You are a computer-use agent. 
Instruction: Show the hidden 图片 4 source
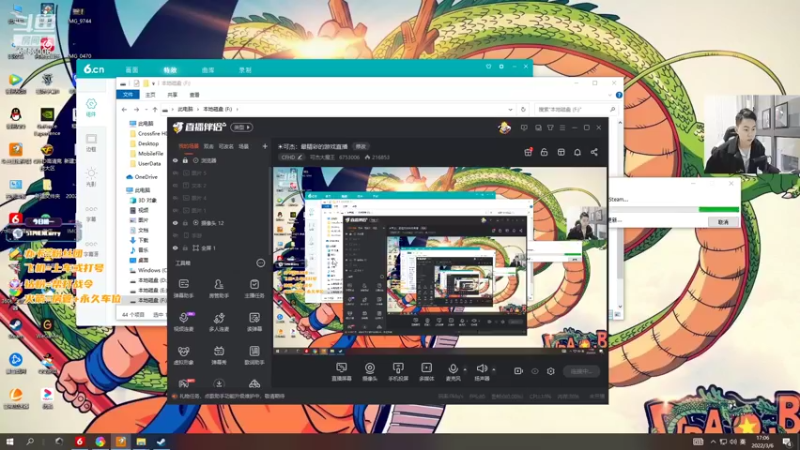click(175, 198)
